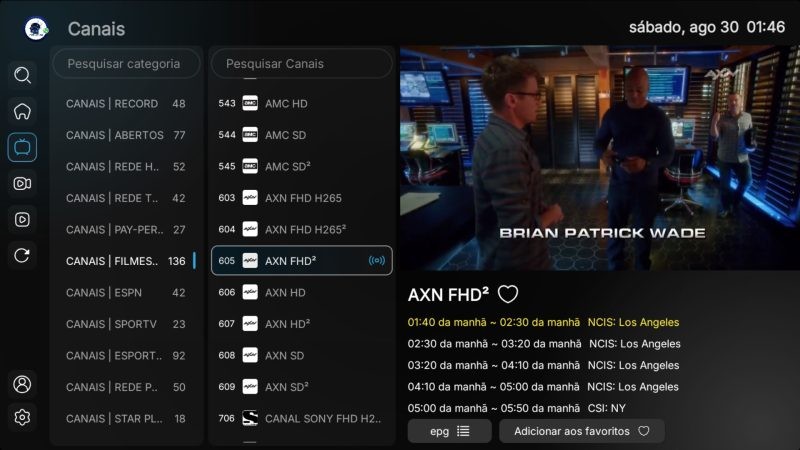
Task: Click the AXN SD² channel logo
Action: point(250,387)
